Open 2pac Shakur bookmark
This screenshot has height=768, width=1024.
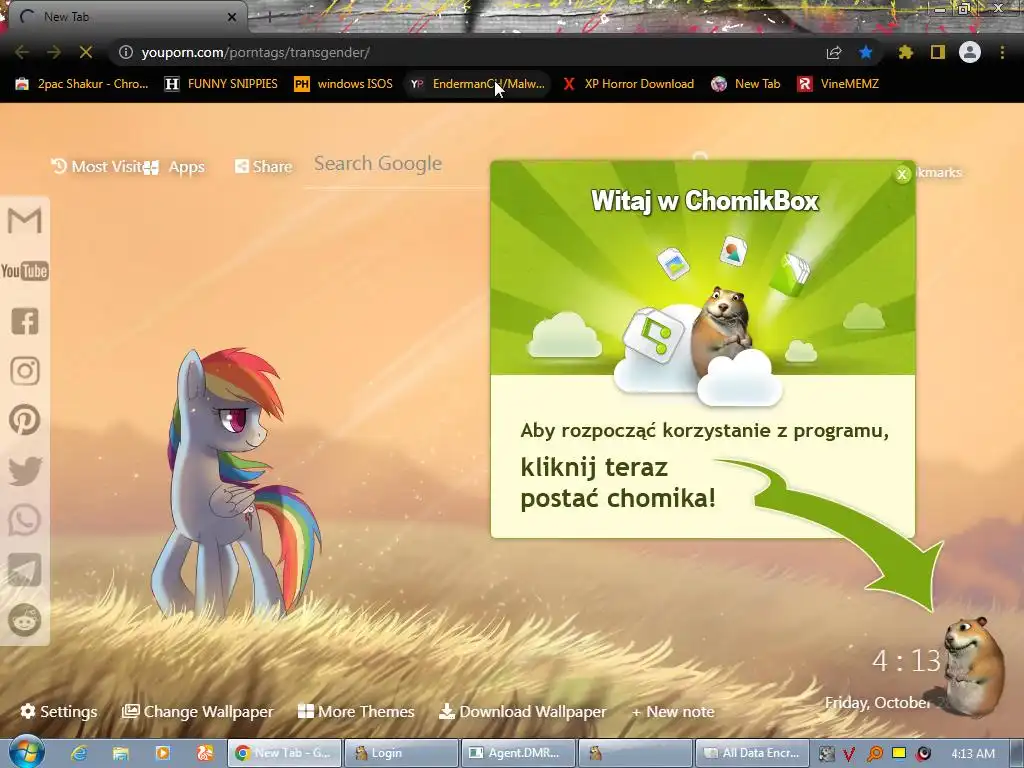coord(82,84)
